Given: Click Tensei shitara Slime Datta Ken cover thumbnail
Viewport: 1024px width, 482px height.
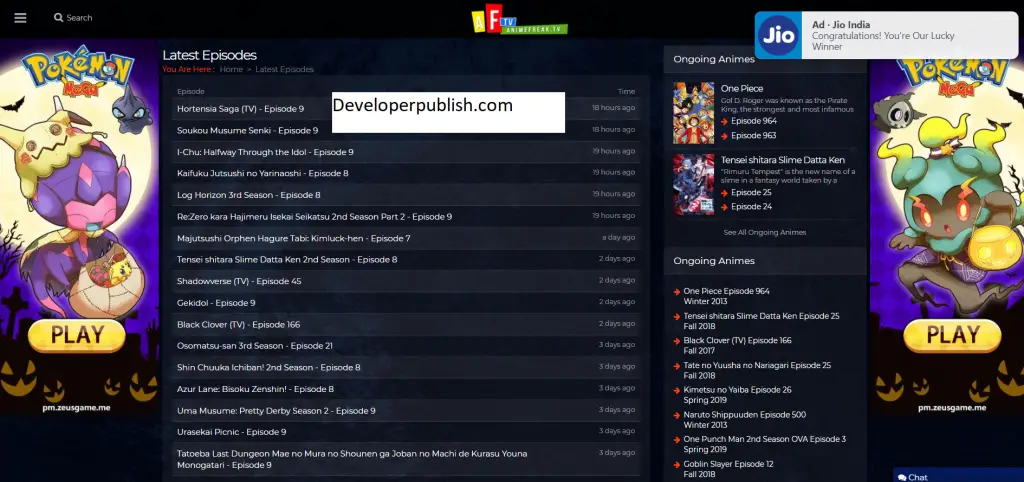Looking at the screenshot, I should coord(694,185).
